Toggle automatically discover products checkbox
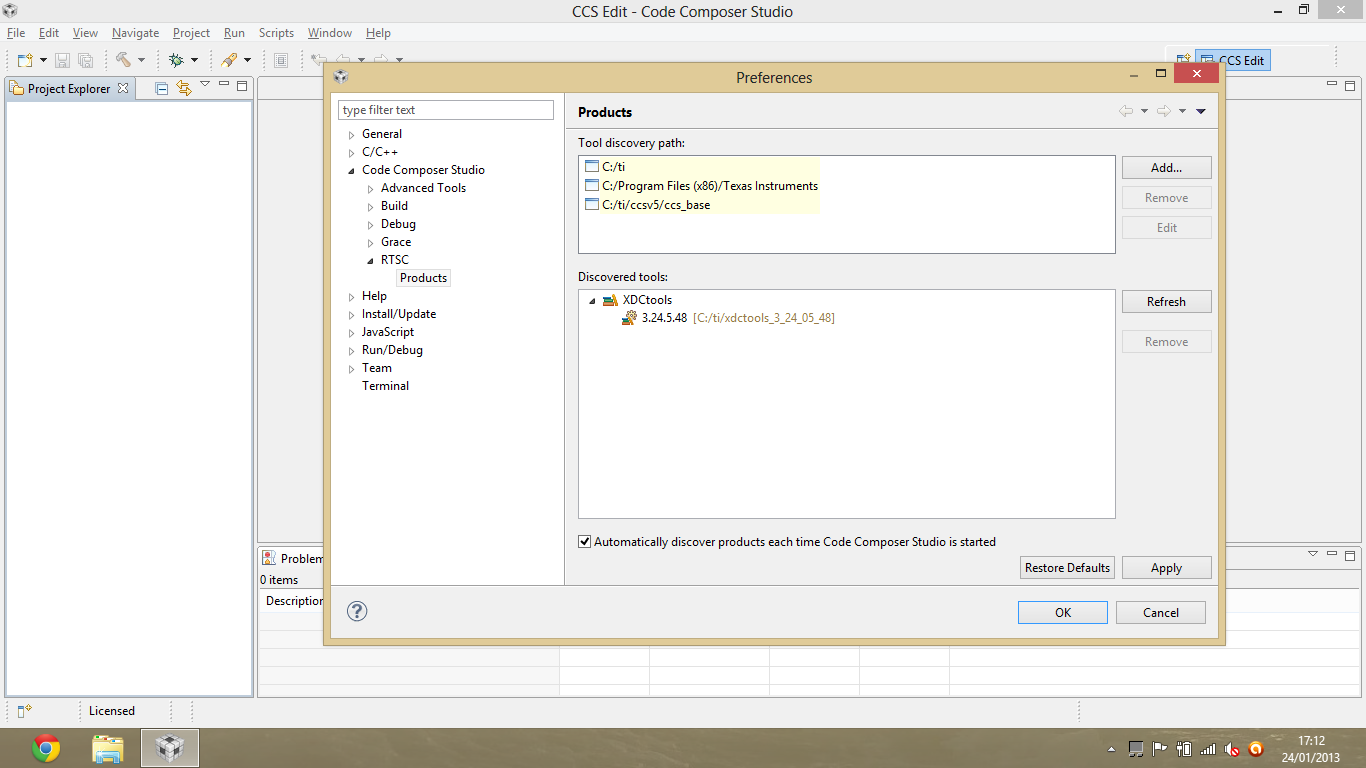The image size is (1366, 768). click(x=585, y=542)
